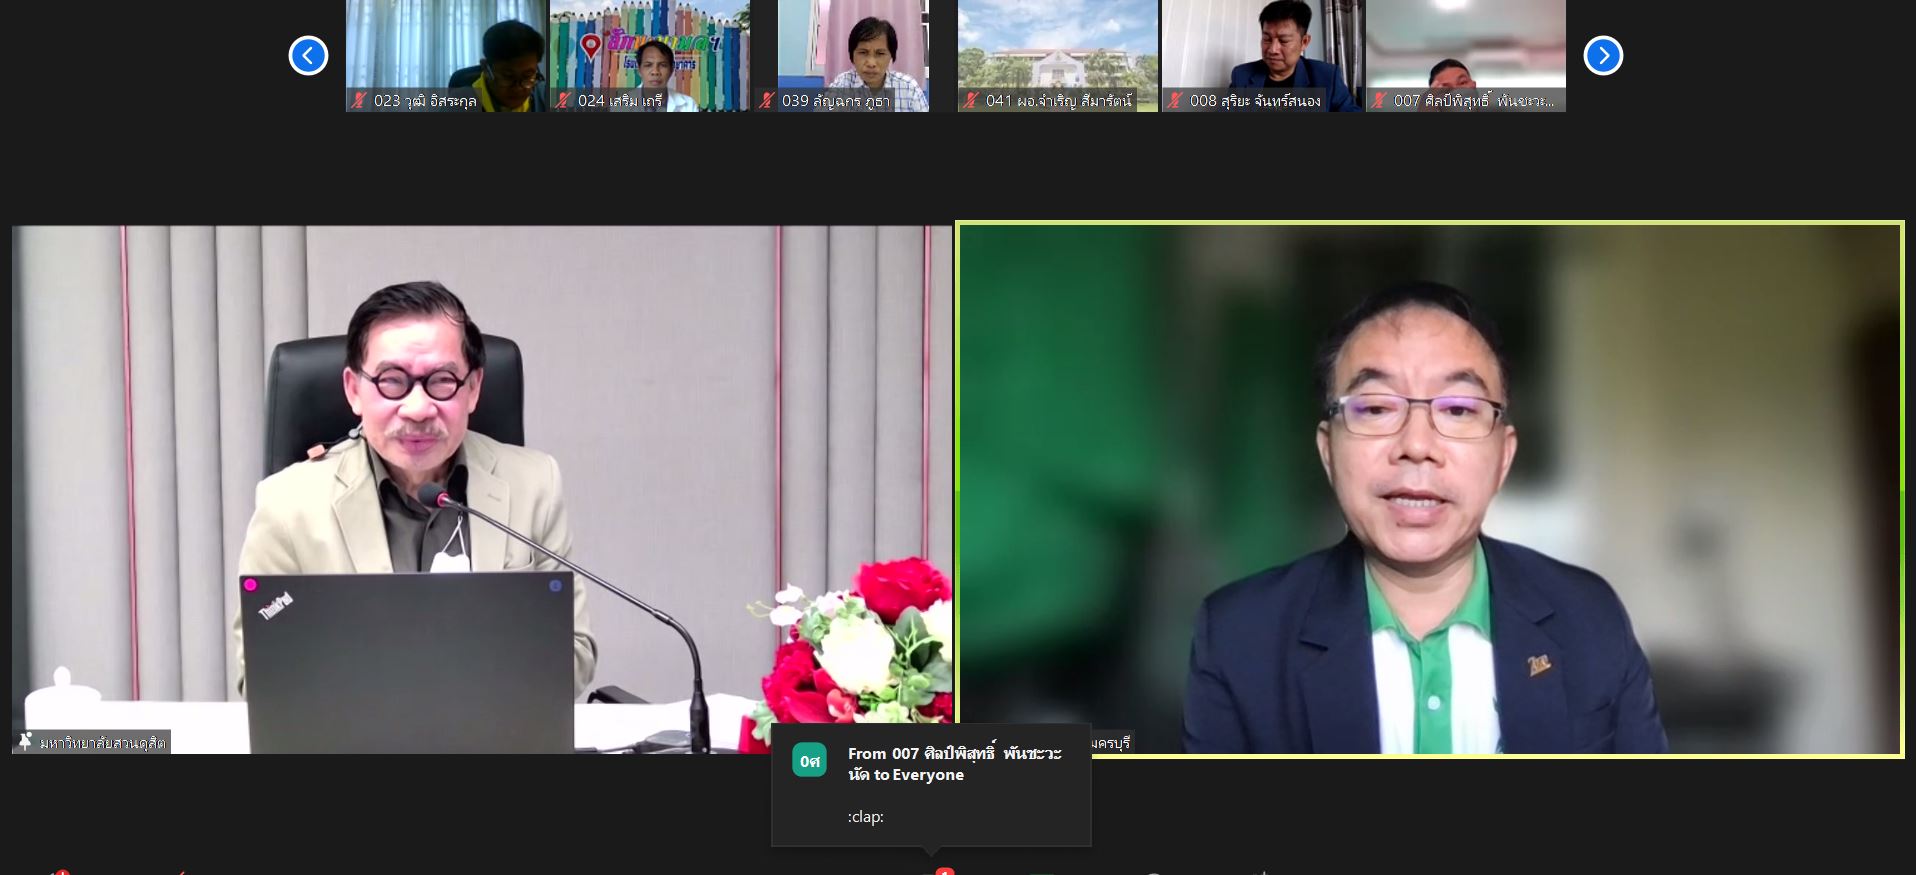
Task: Click muted mic icon of 039 ลัญฉกร ภูธา
Action: pos(767,100)
